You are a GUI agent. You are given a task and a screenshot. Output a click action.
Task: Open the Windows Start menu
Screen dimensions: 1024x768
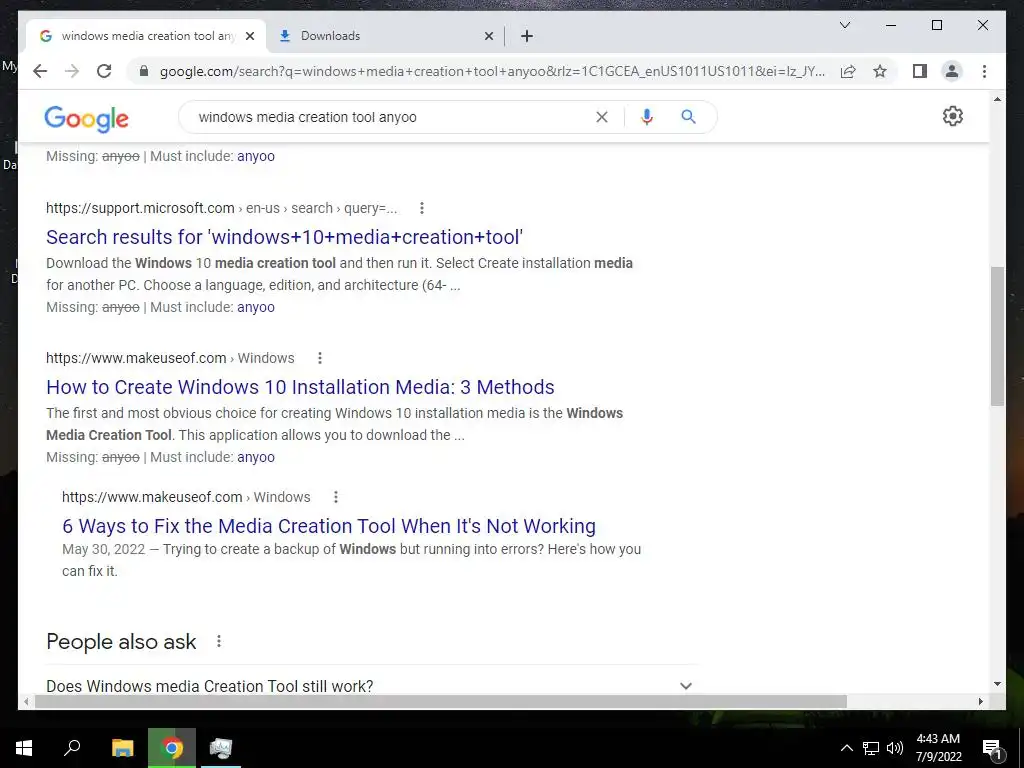(24, 748)
